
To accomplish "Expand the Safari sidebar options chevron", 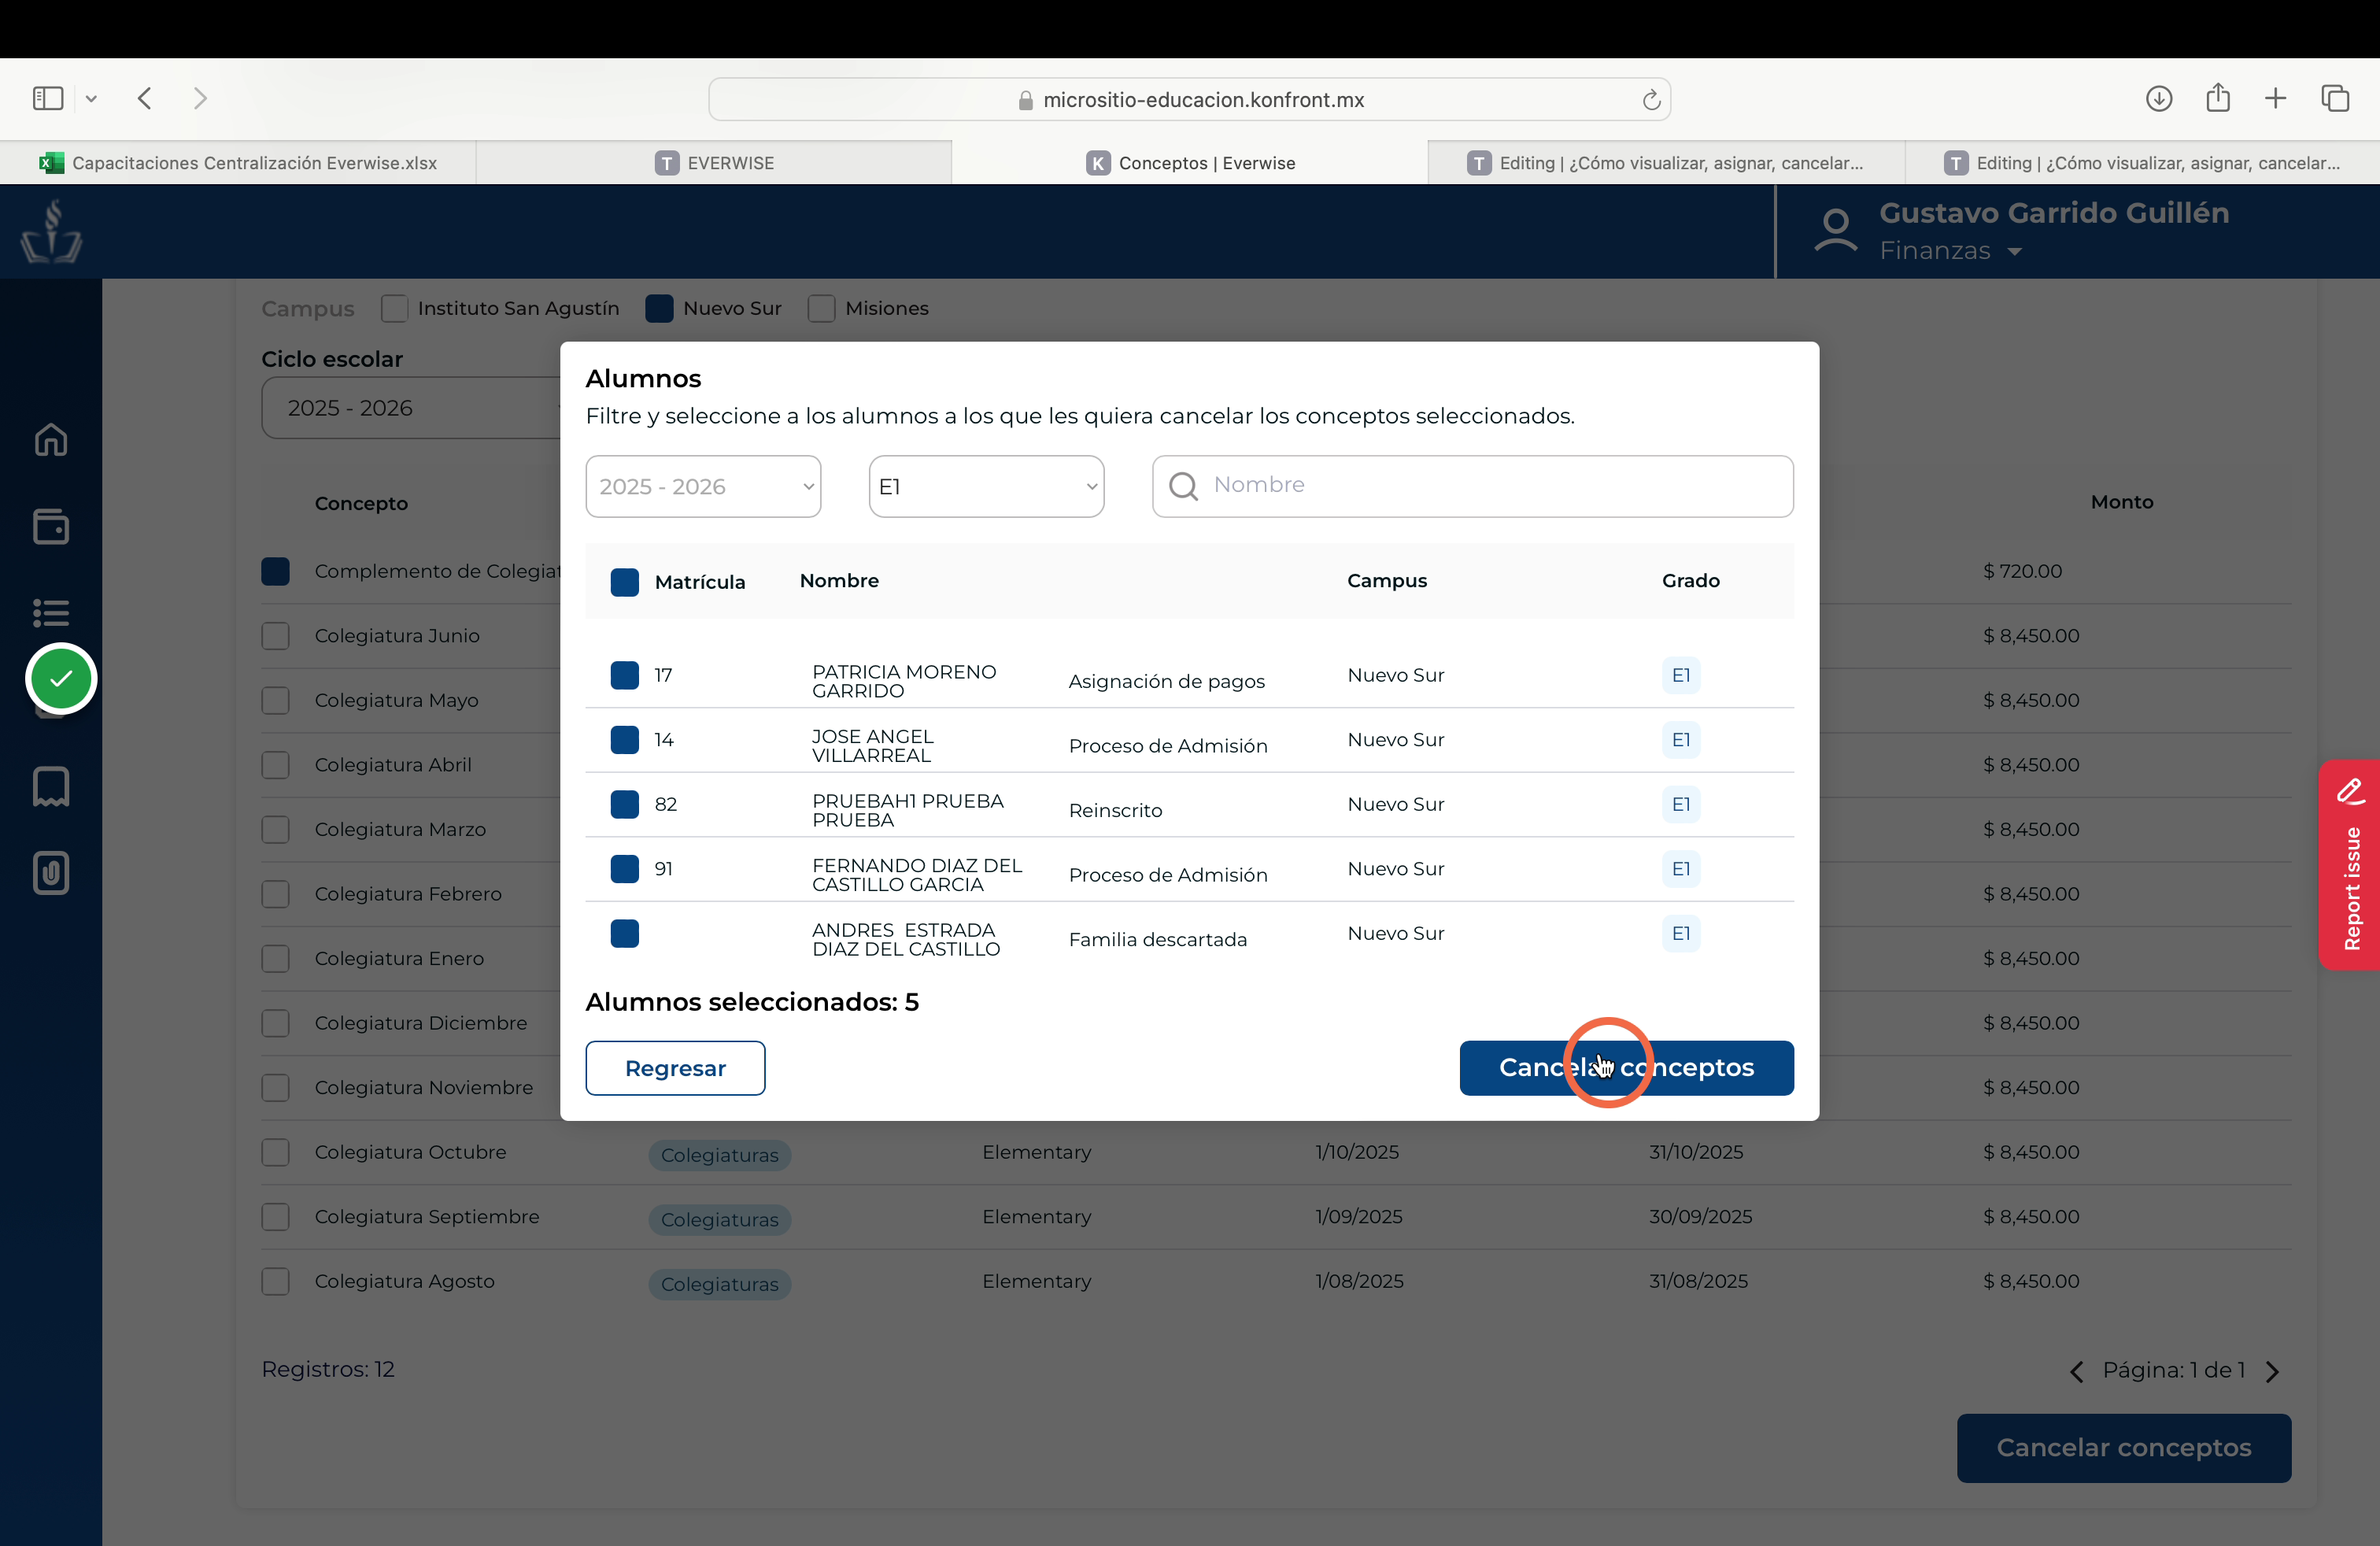I will click(91, 98).
